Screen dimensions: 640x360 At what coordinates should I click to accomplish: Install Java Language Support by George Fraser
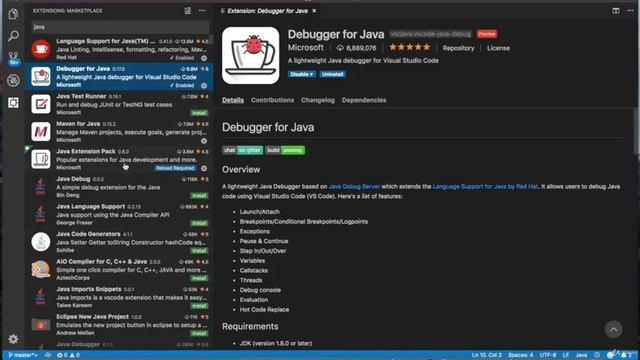pyautogui.click(x=199, y=223)
